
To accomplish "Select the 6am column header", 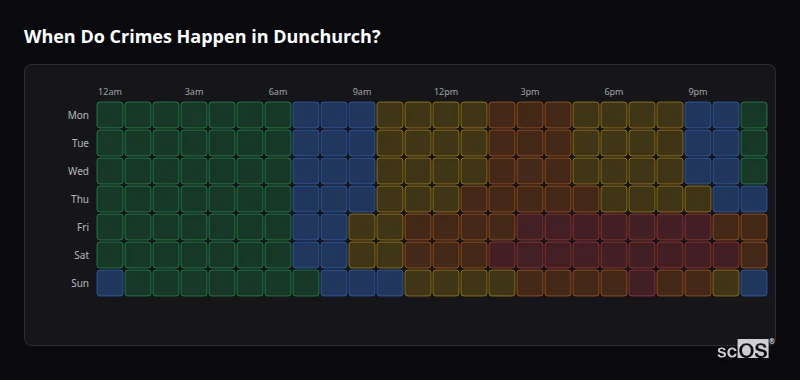I will pyautogui.click(x=278, y=92).
